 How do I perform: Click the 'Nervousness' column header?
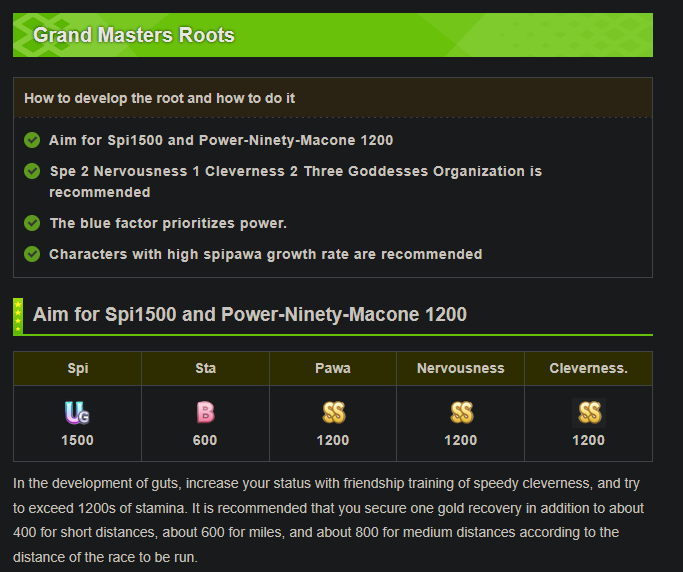(460, 369)
